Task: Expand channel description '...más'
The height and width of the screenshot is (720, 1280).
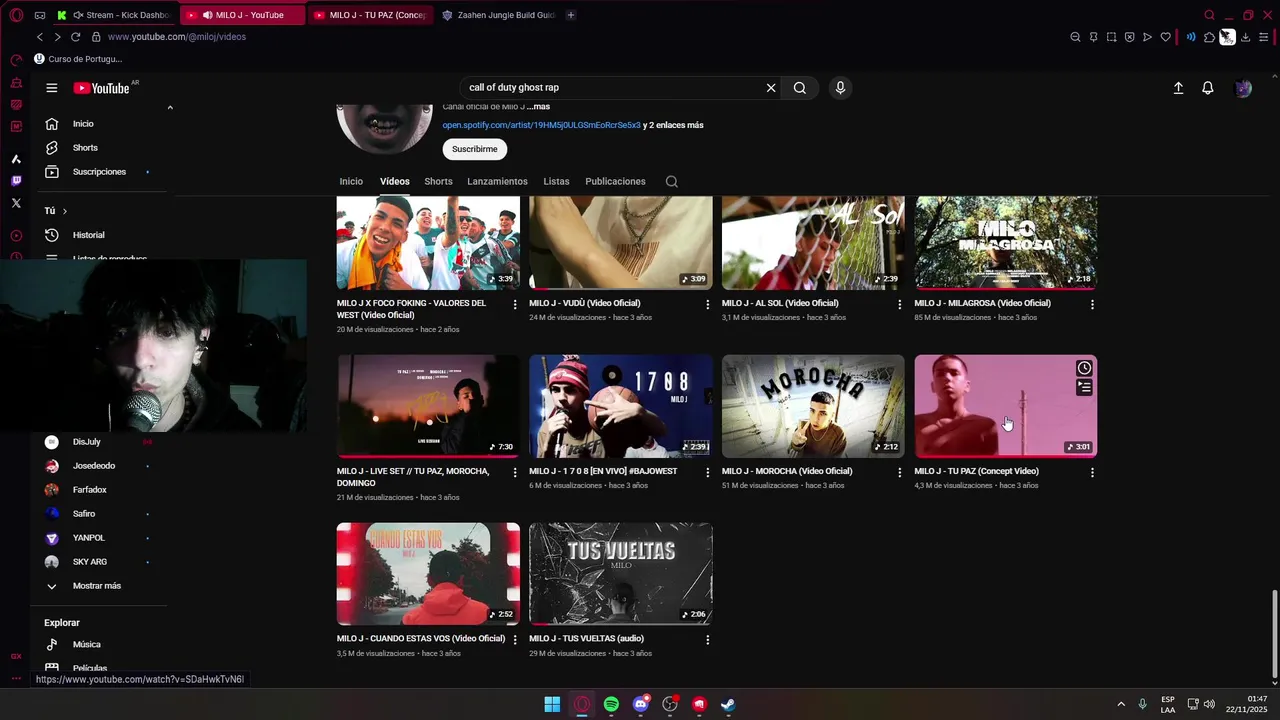Action: (x=538, y=107)
